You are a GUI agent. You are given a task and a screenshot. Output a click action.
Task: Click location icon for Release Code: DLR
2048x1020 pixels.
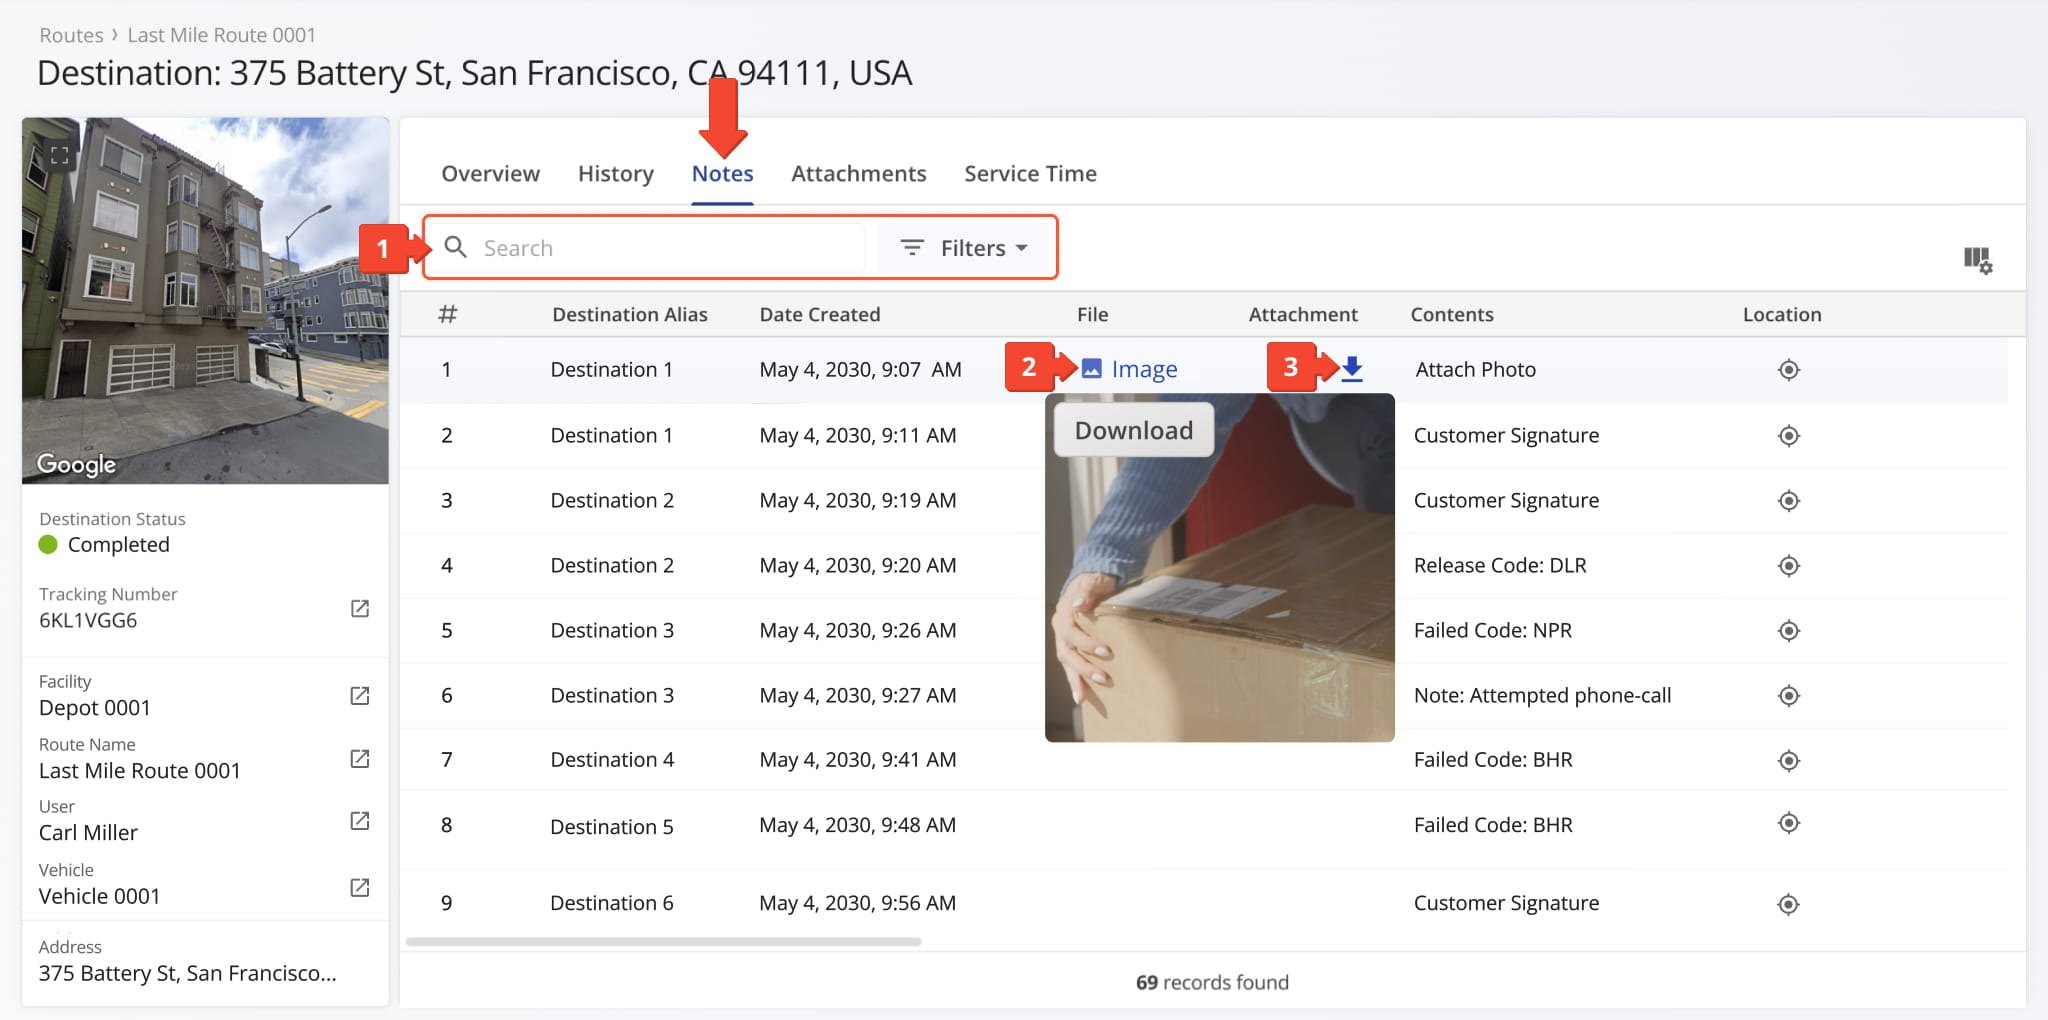click(x=1788, y=566)
